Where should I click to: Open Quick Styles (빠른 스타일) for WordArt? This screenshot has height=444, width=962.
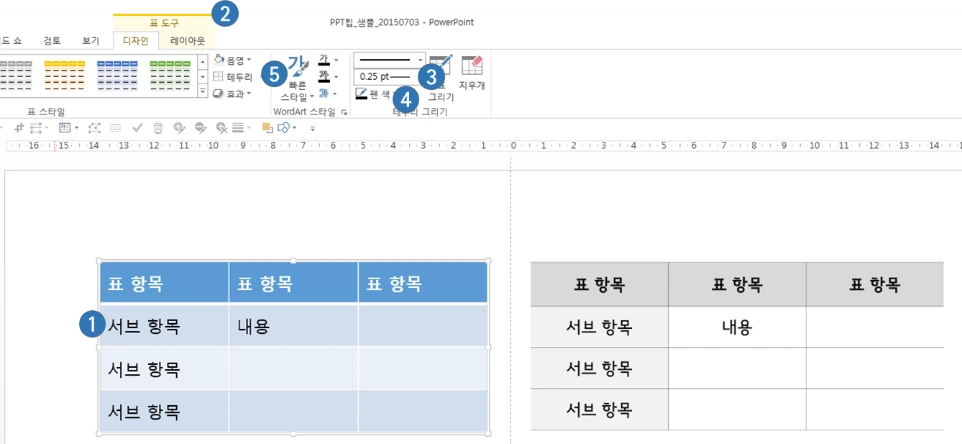(297, 78)
